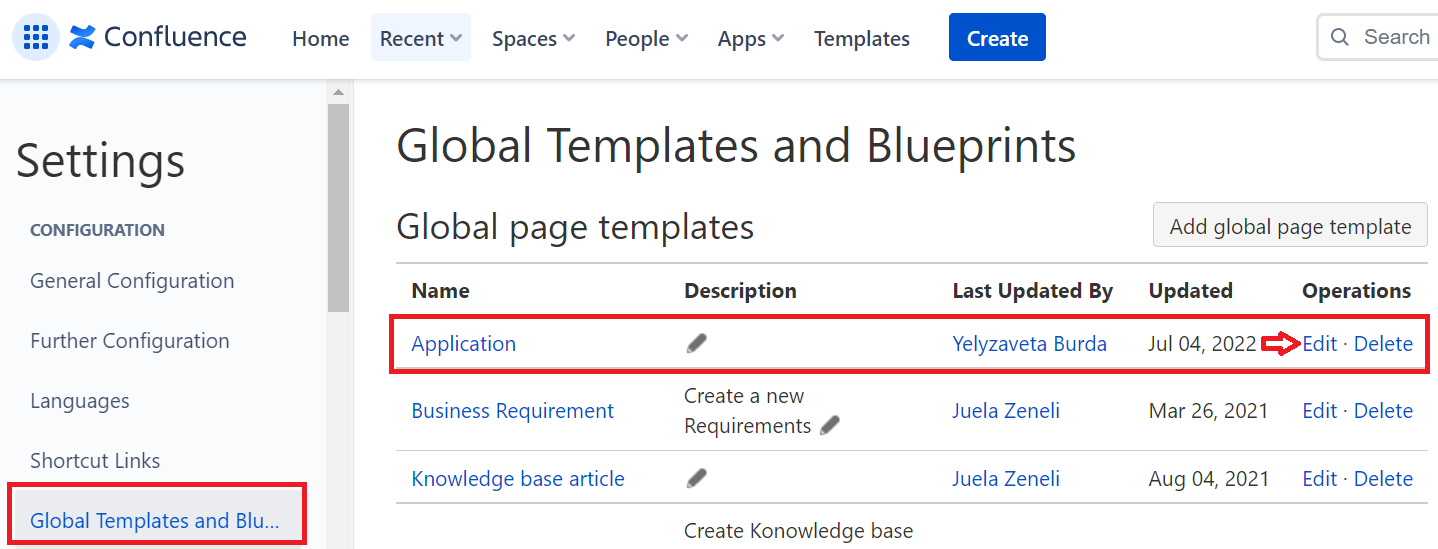Click the search magnifier icon
This screenshot has height=549, width=1438.
tap(1340, 38)
